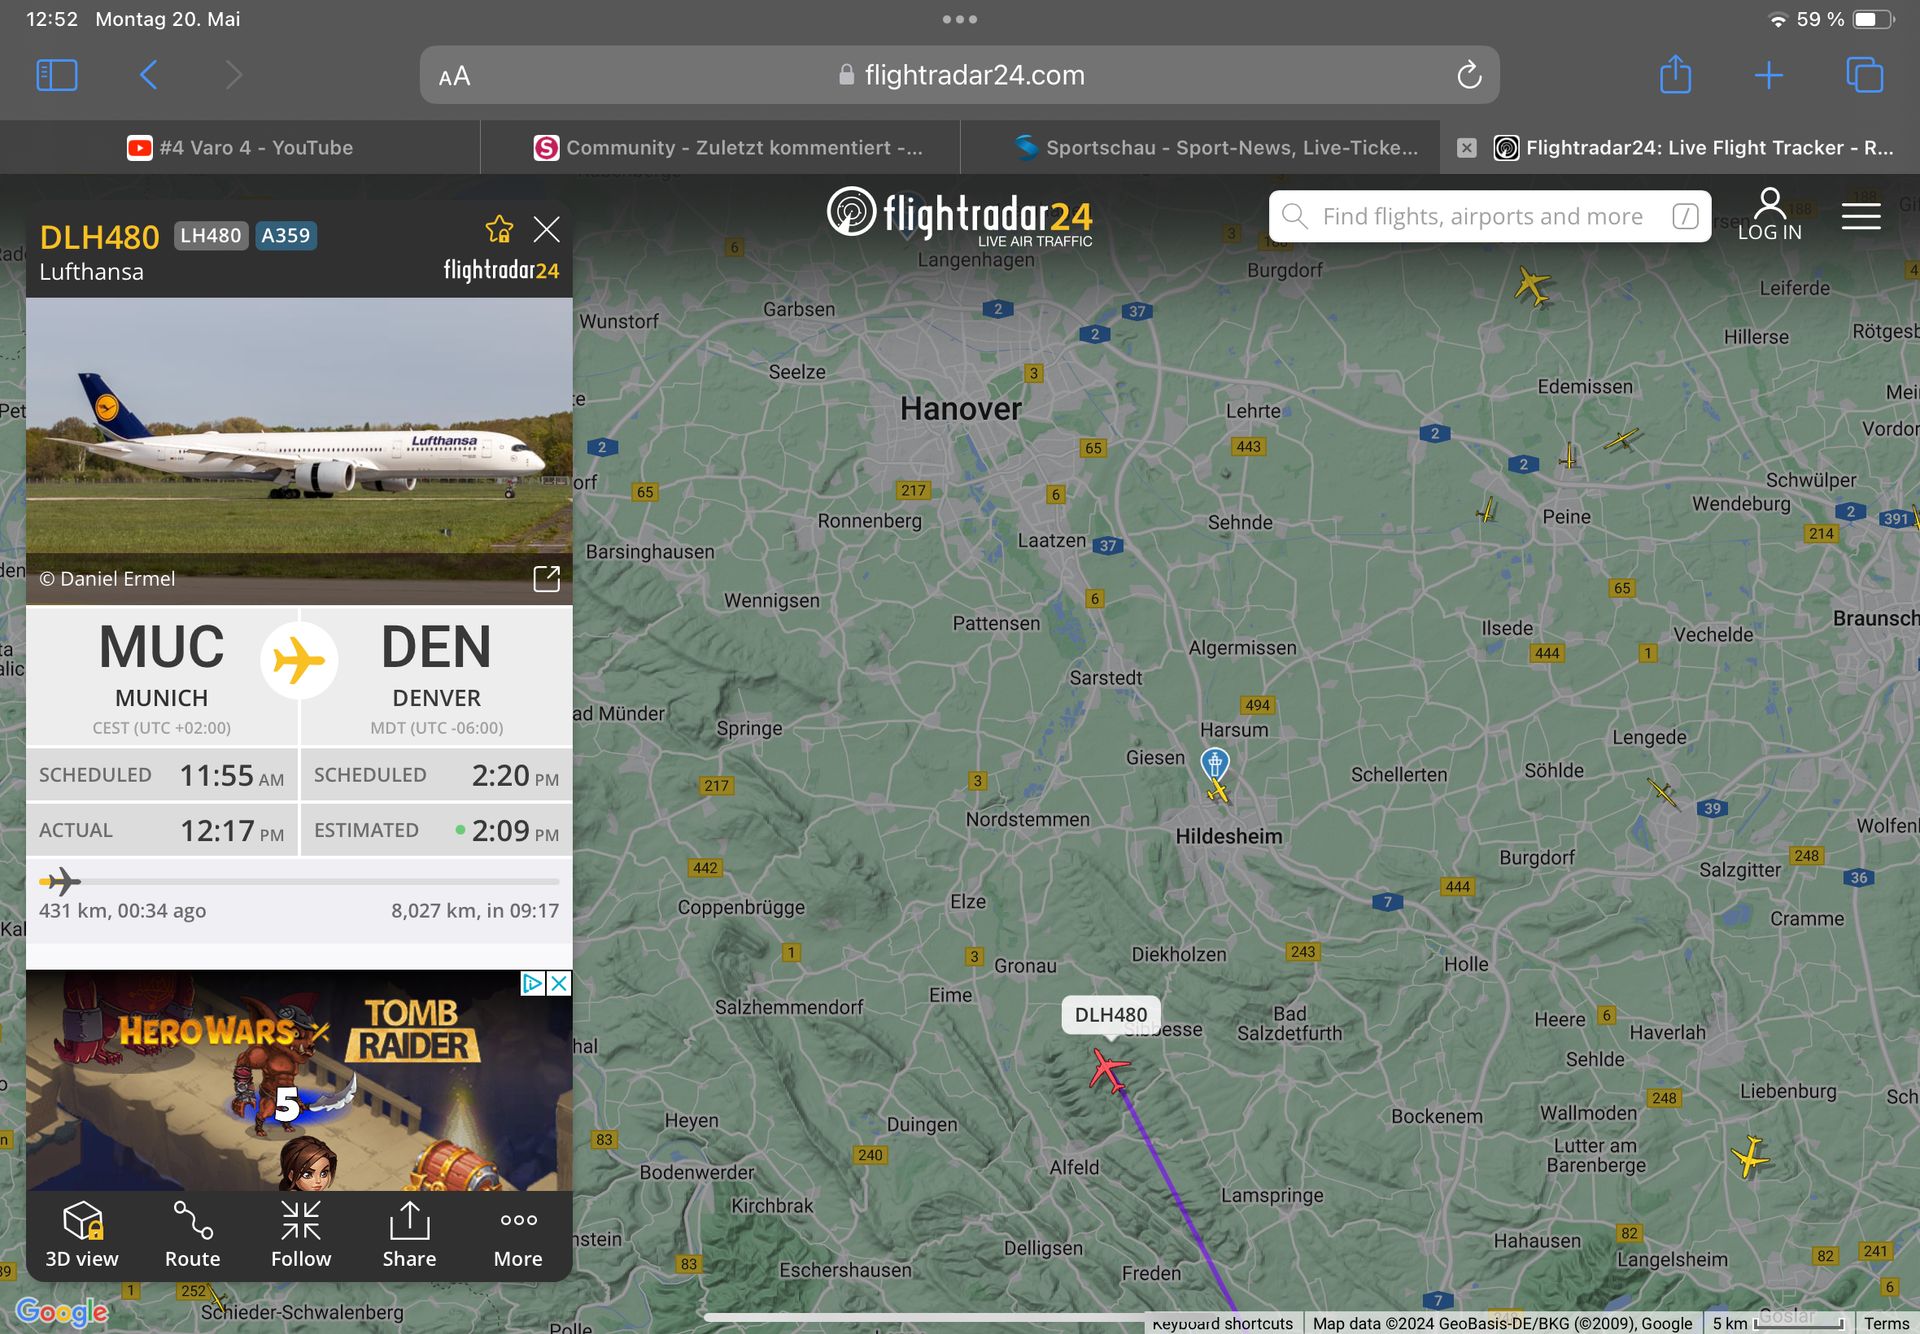The width and height of the screenshot is (1920, 1334).
Task: Add DLH480 to favorites with star
Action: (499, 230)
